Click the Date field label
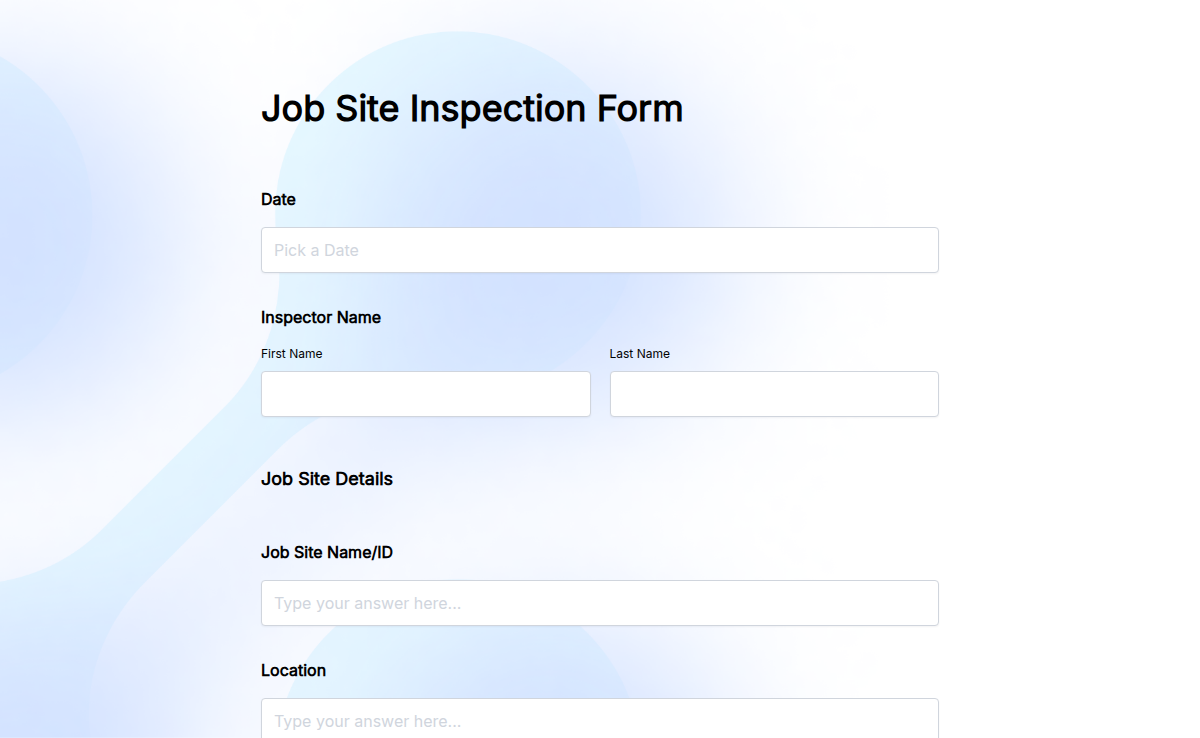Image resolution: width=1200 pixels, height=738 pixels. pos(277,200)
